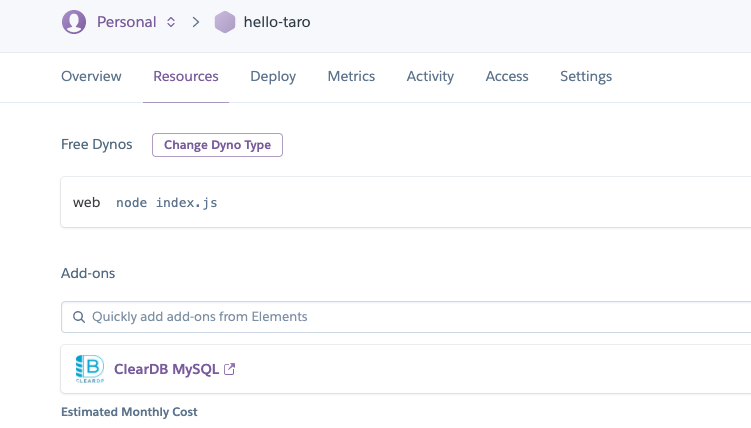Click the Change Dyno Type button
The width and height of the screenshot is (751, 428).
pos(217,145)
